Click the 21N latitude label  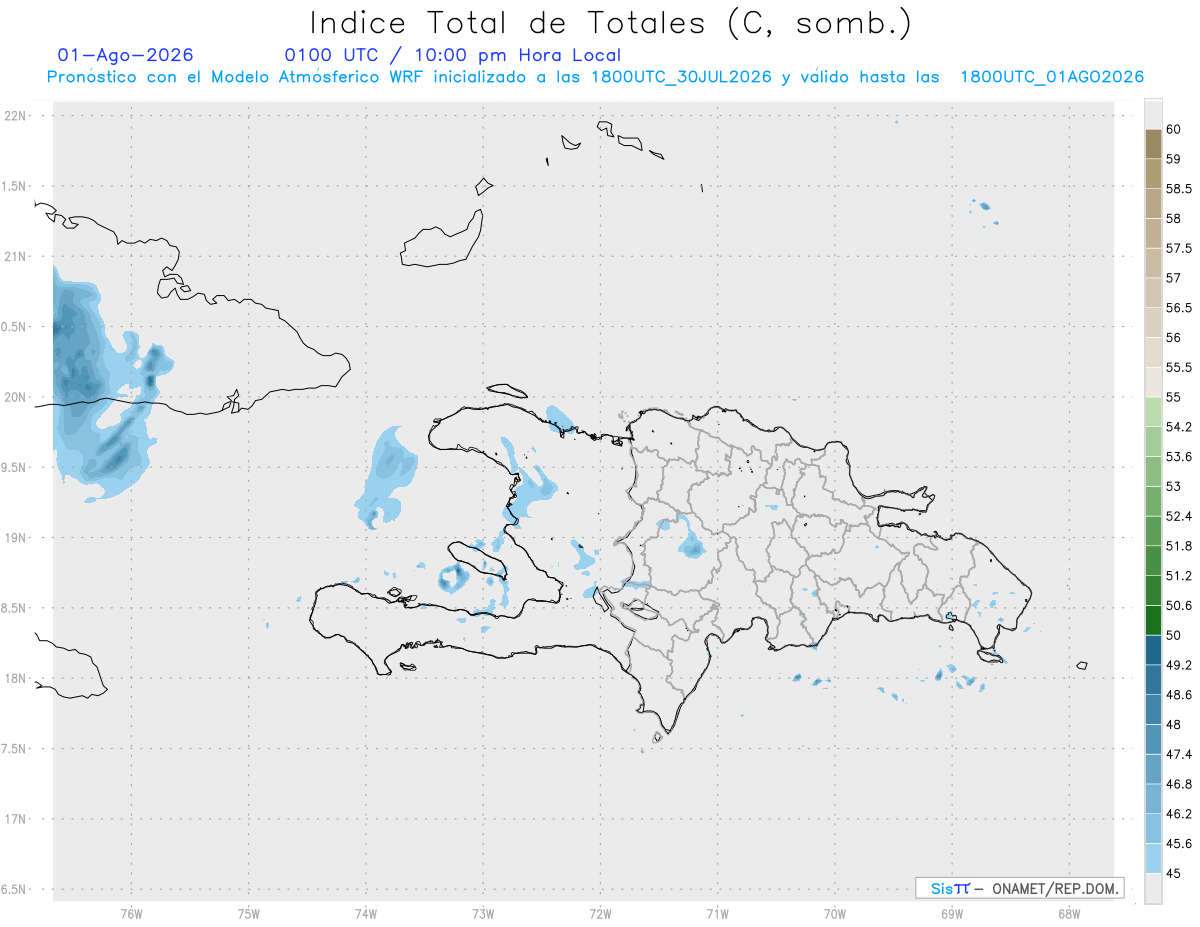[x=16, y=256]
